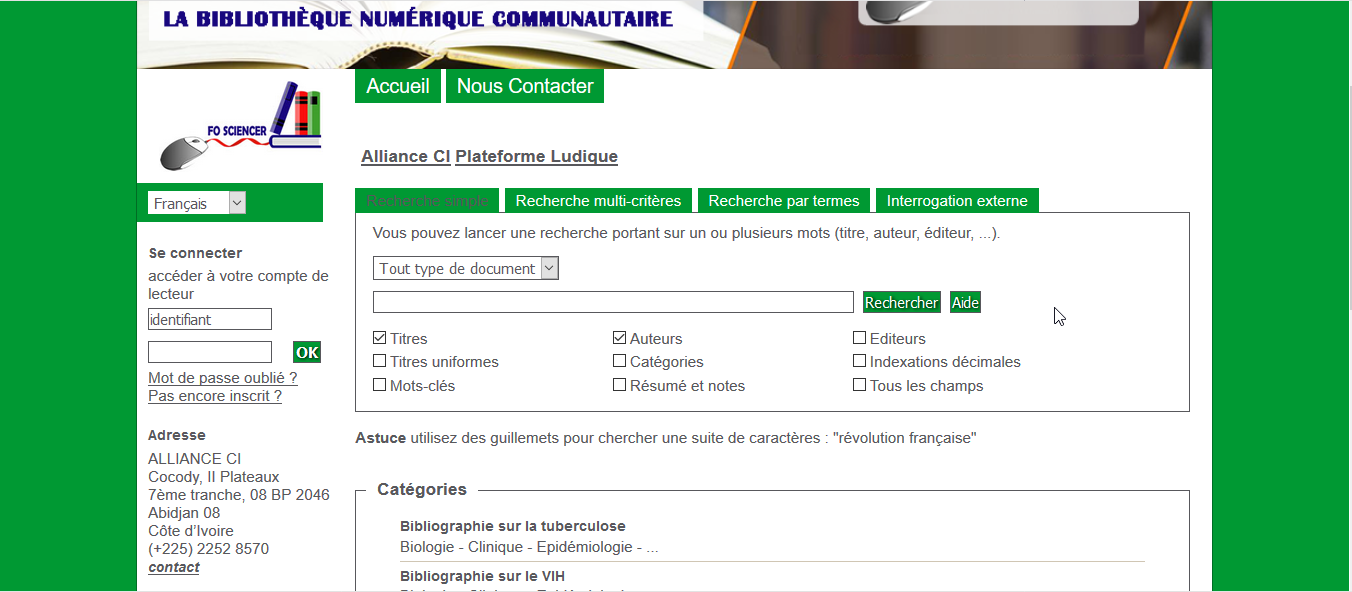Open the Recherche par termes tab
The image size is (1352, 592).
[783, 201]
